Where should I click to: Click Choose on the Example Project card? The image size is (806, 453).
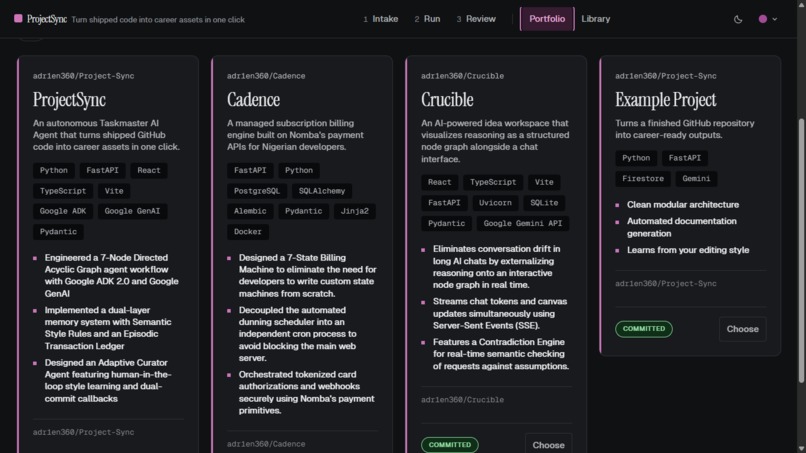pos(742,329)
